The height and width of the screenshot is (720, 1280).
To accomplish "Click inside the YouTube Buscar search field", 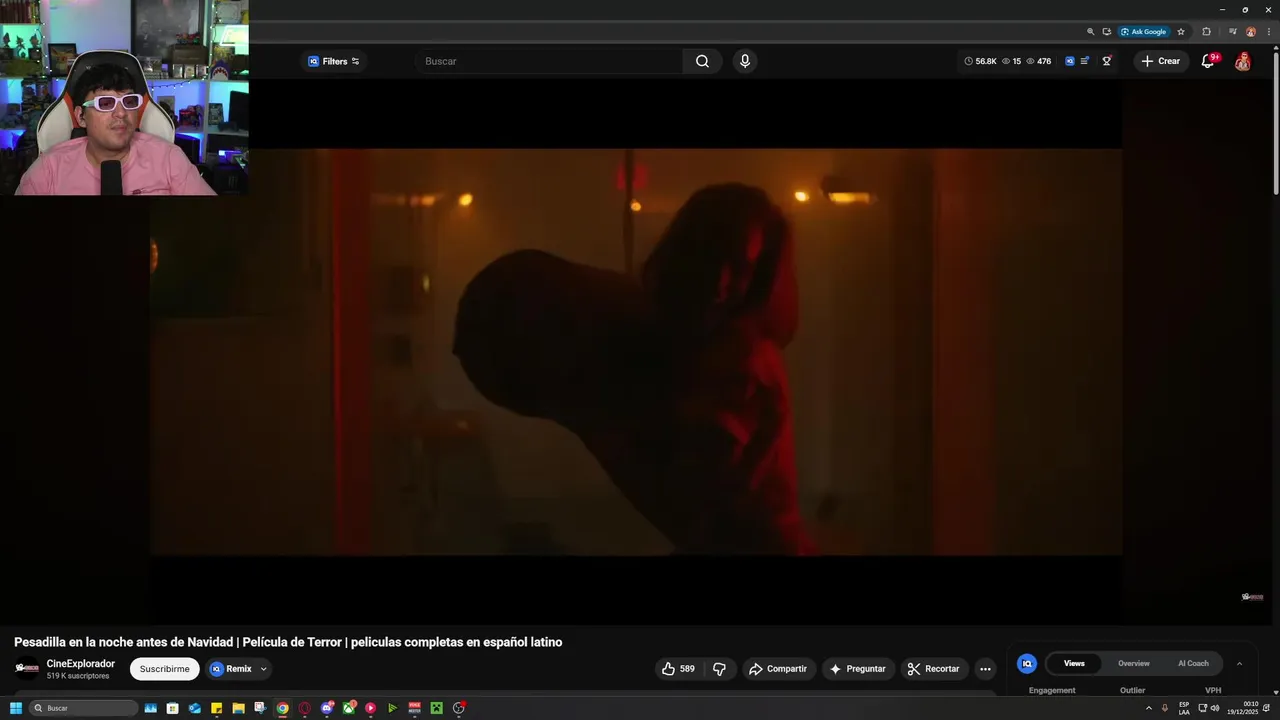I will tap(550, 61).
